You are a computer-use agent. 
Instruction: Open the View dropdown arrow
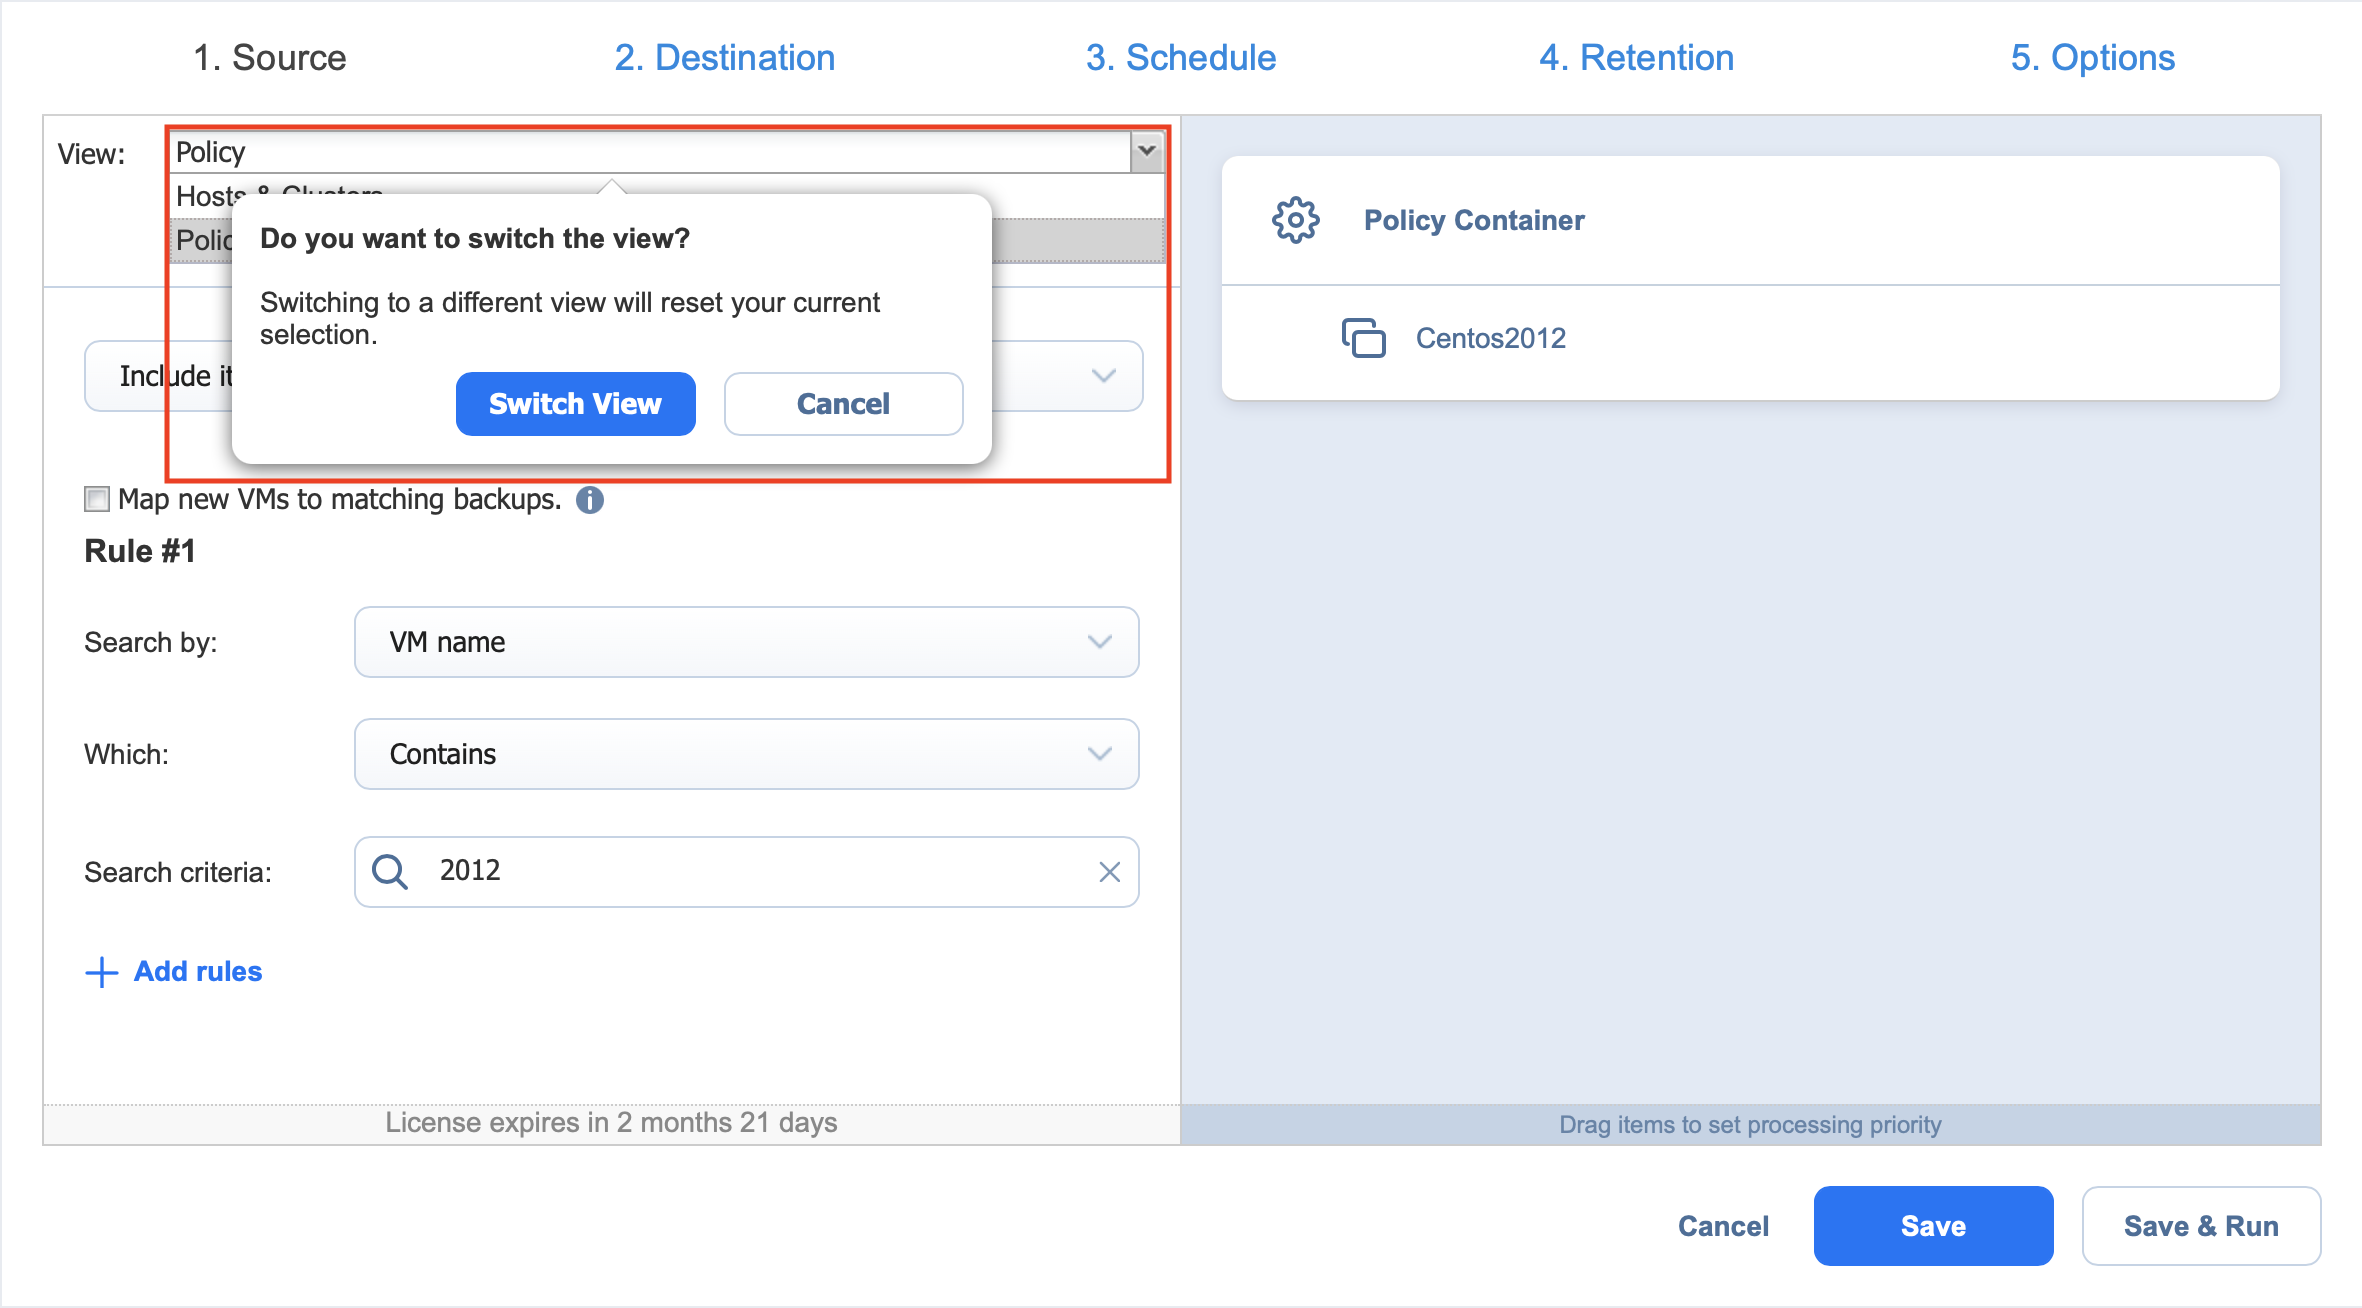[x=1147, y=151]
